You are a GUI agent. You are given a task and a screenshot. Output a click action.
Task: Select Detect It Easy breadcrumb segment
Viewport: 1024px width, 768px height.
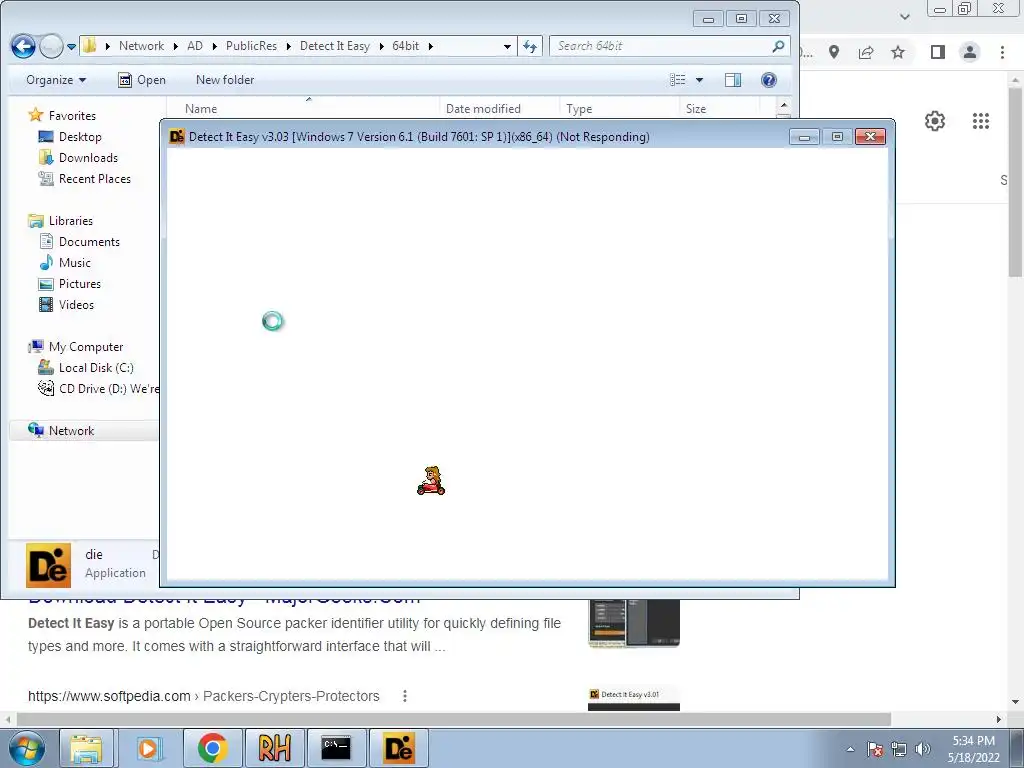[x=334, y=46]
